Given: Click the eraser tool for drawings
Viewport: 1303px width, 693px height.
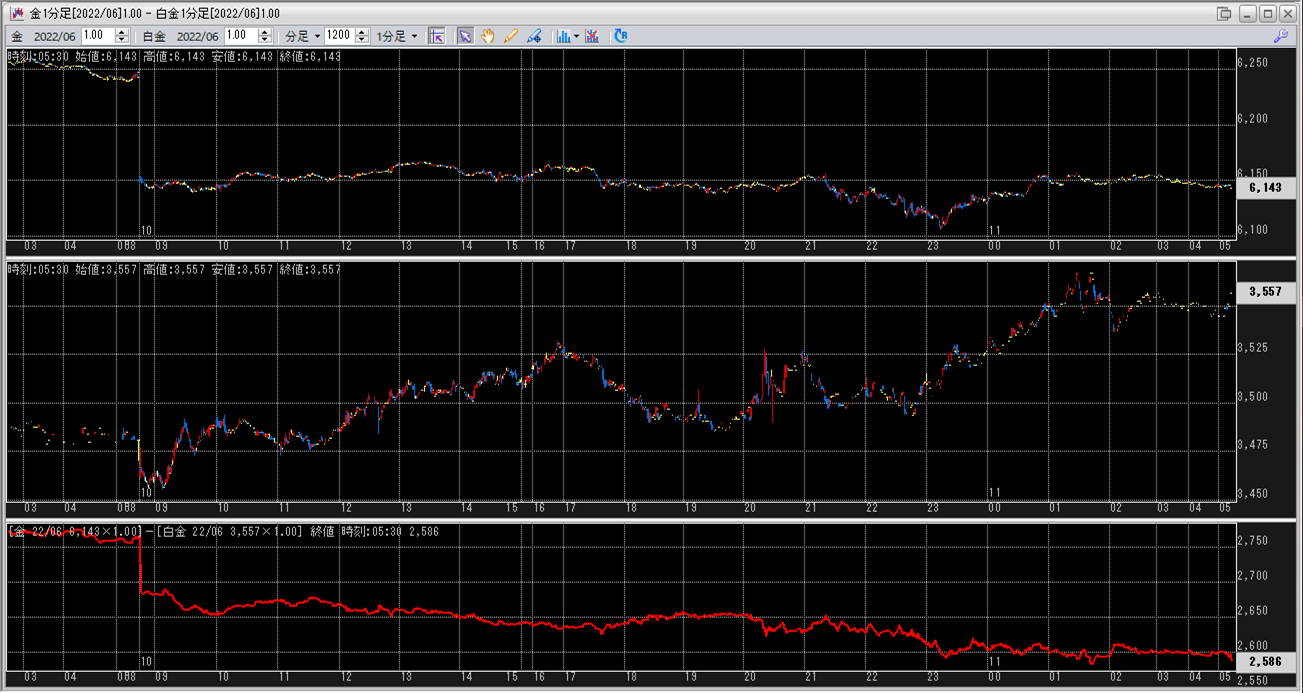Looking at the screenshot, I should click(534, 36).
